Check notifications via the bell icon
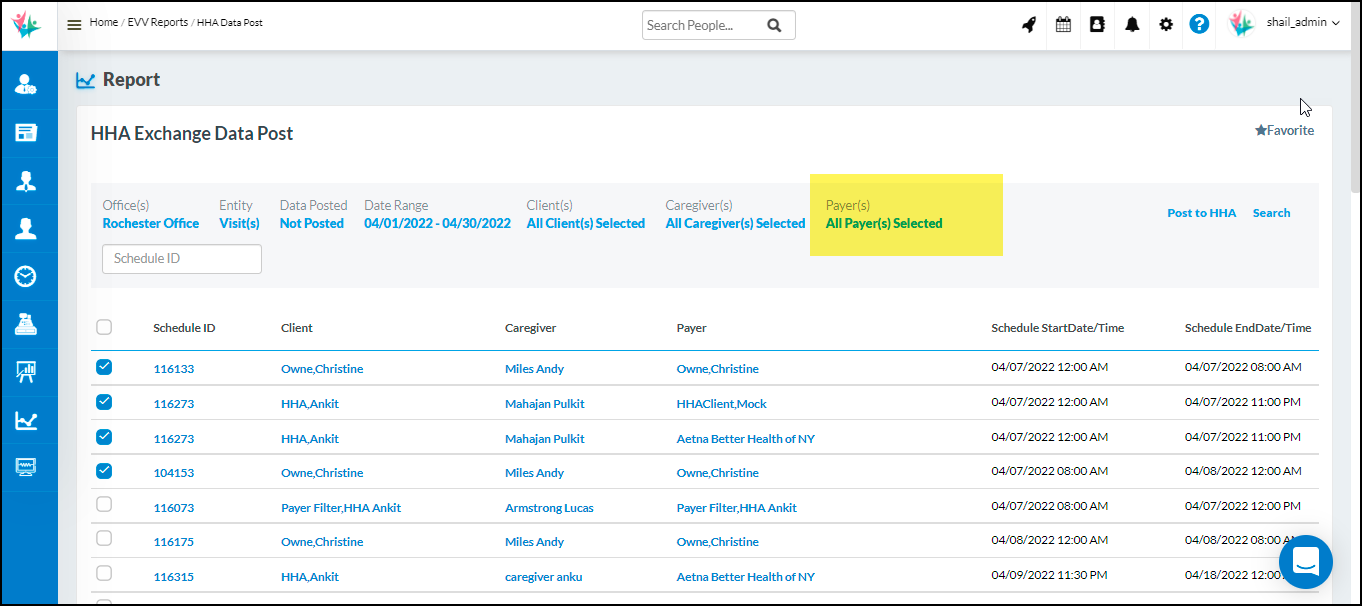The width and height of the screenshot is (1362, 606). (x=1131, y=24)
